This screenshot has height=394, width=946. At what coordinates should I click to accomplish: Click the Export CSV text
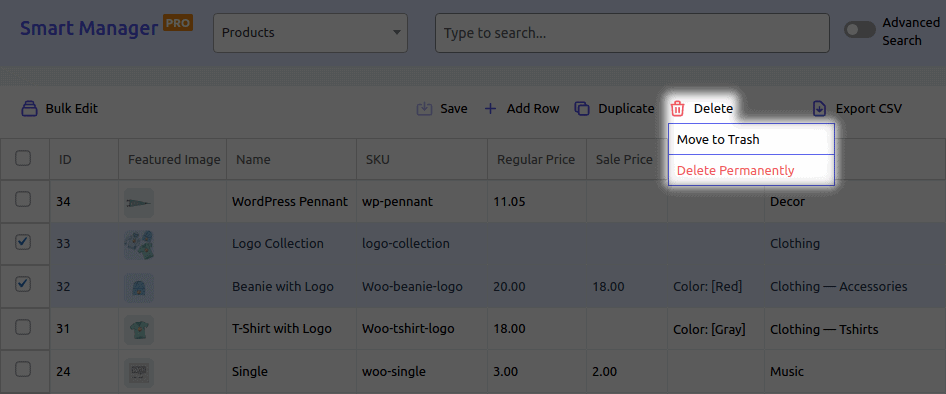(x=869, y=109)
